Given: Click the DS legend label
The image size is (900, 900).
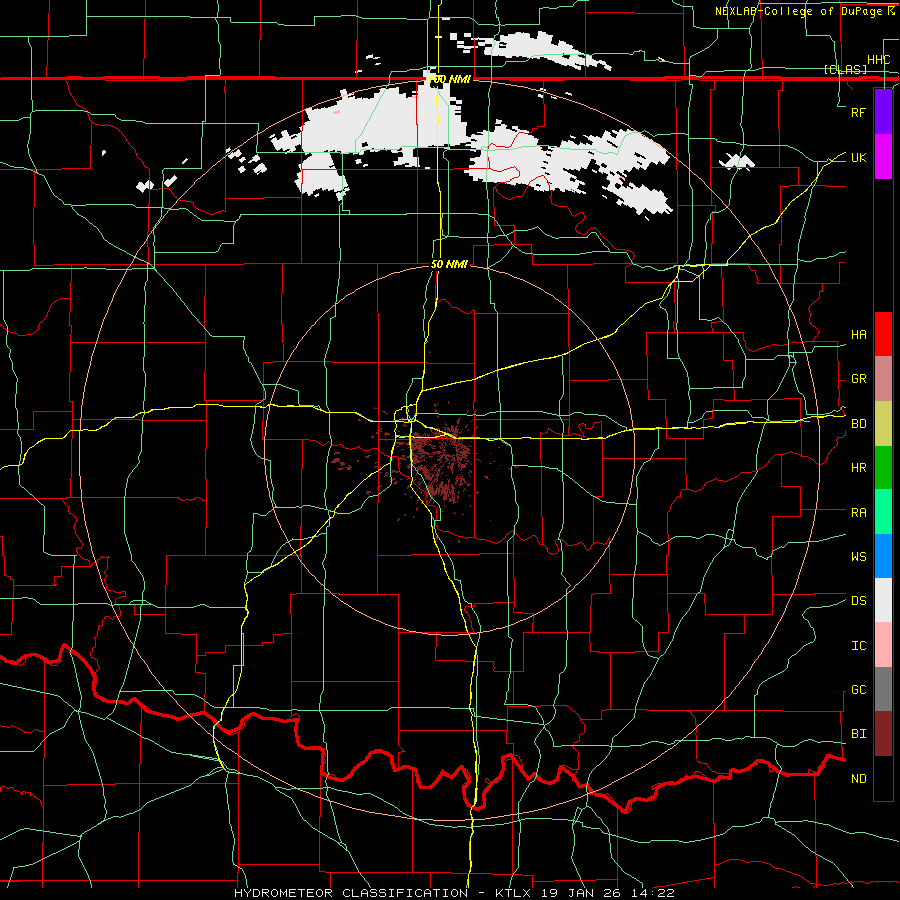Looking at the screenshot, I should (x=858, y=601).
